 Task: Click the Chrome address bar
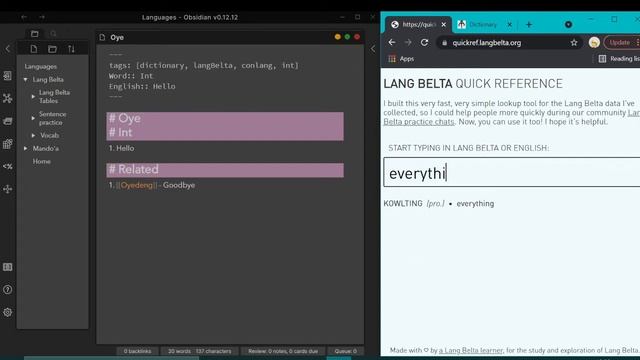tap(510, 42)
